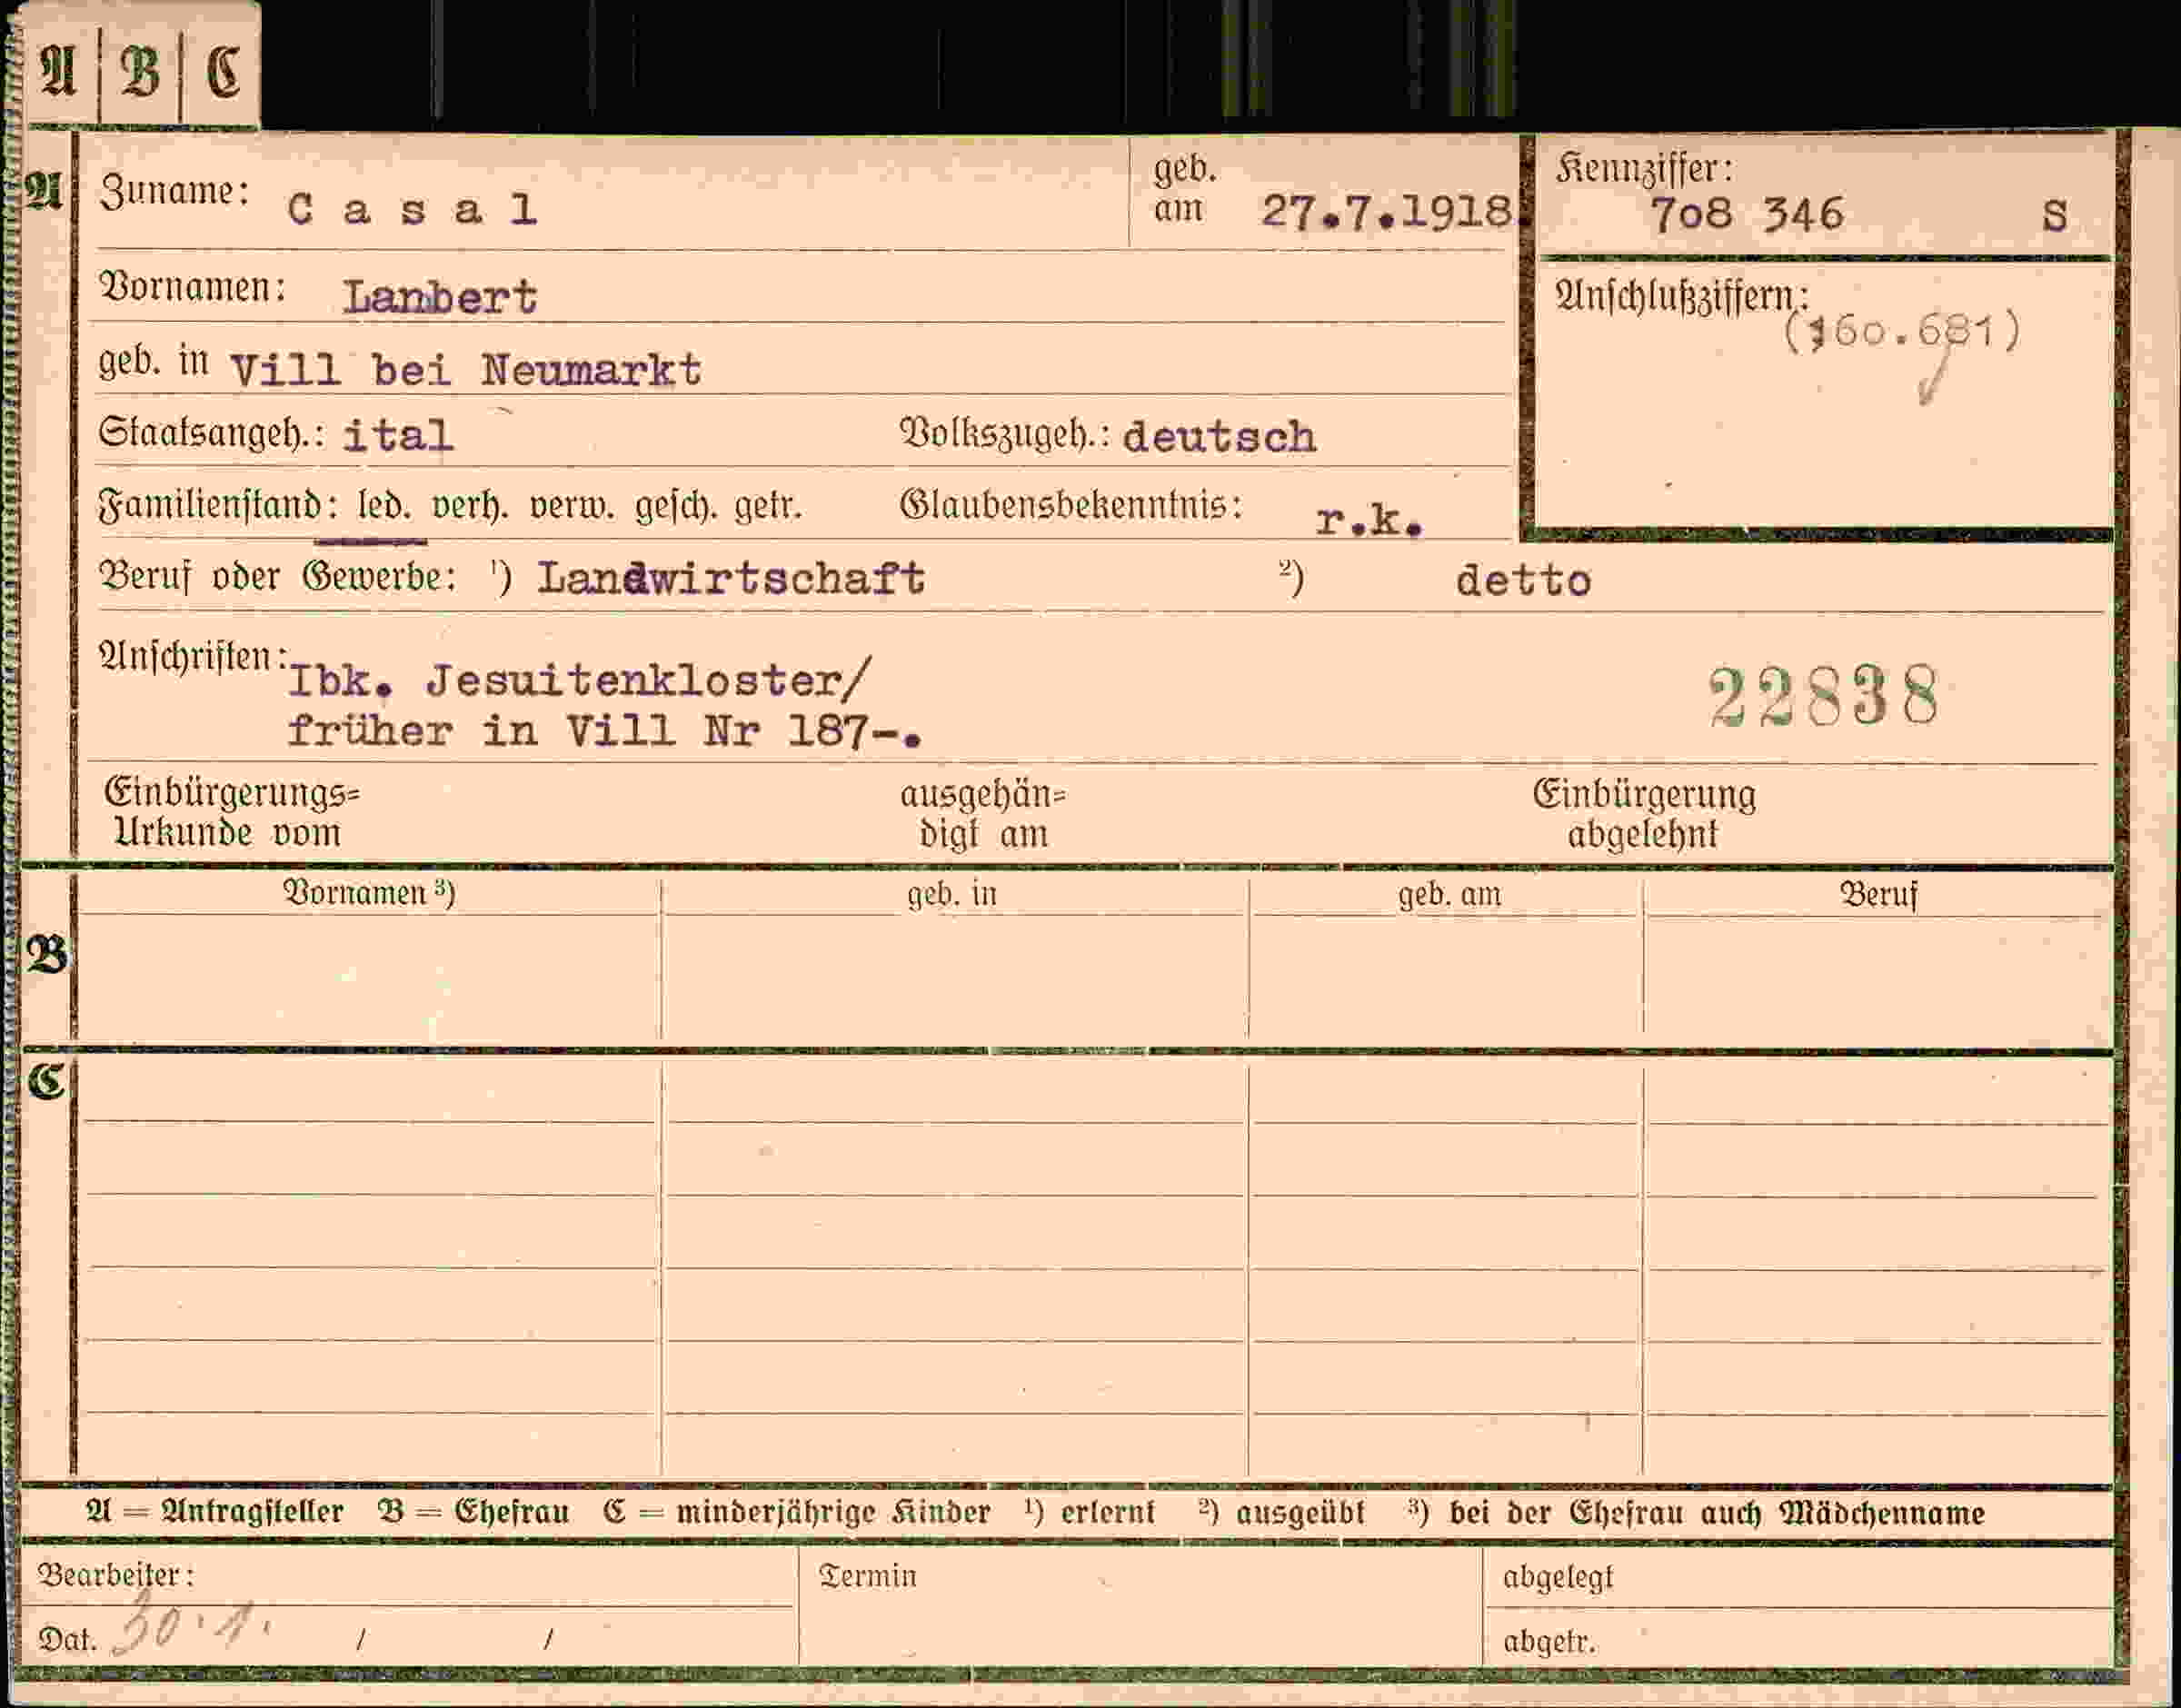
Task: Click the 'Volkszugeh.:' label
Action: coord(1005,433)
